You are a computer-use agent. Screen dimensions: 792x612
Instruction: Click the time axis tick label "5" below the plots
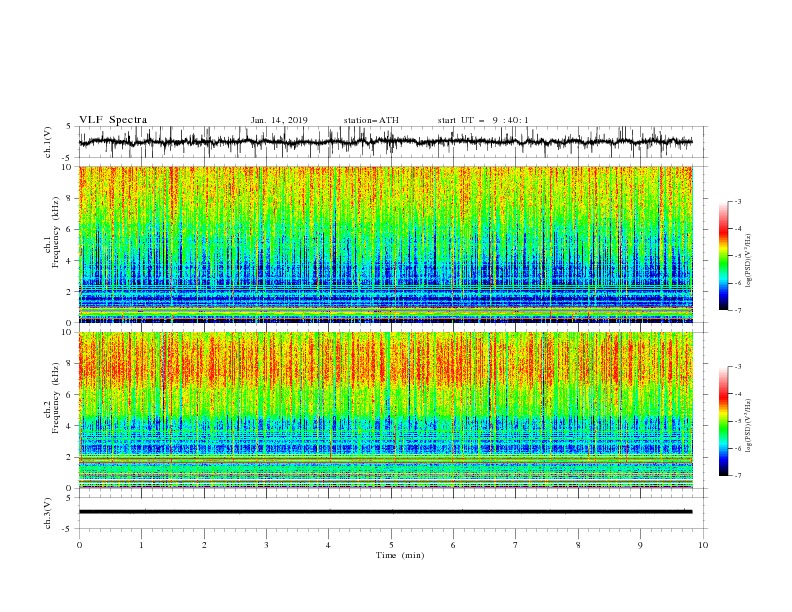tap(391, 545)
